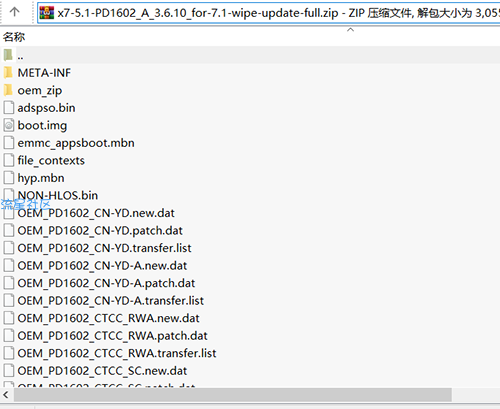Click the sort chevron above the column header
Screen dimensions: 500x409
point(350,30)
